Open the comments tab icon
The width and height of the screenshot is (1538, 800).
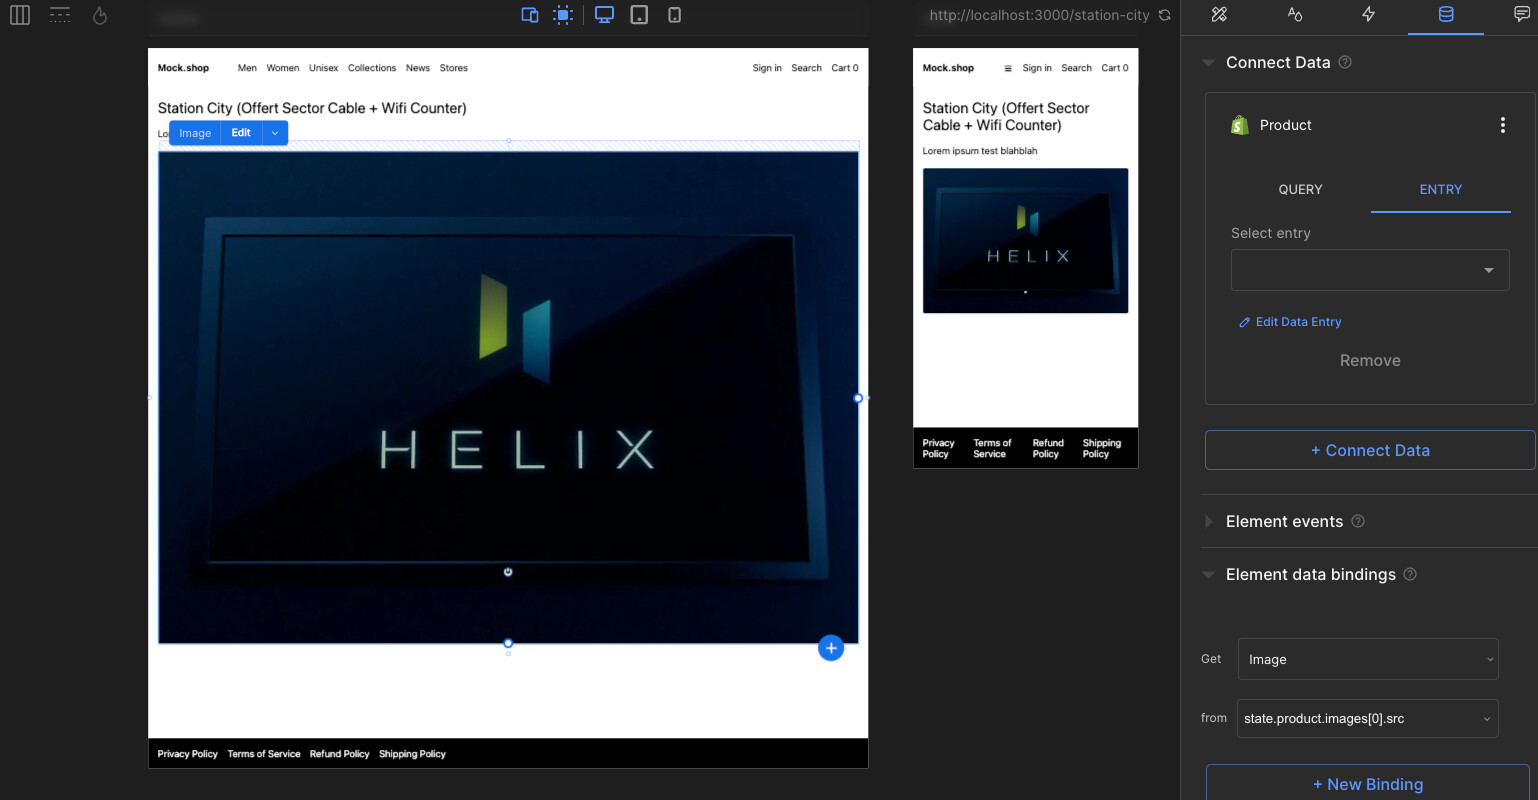point(1522,14)
